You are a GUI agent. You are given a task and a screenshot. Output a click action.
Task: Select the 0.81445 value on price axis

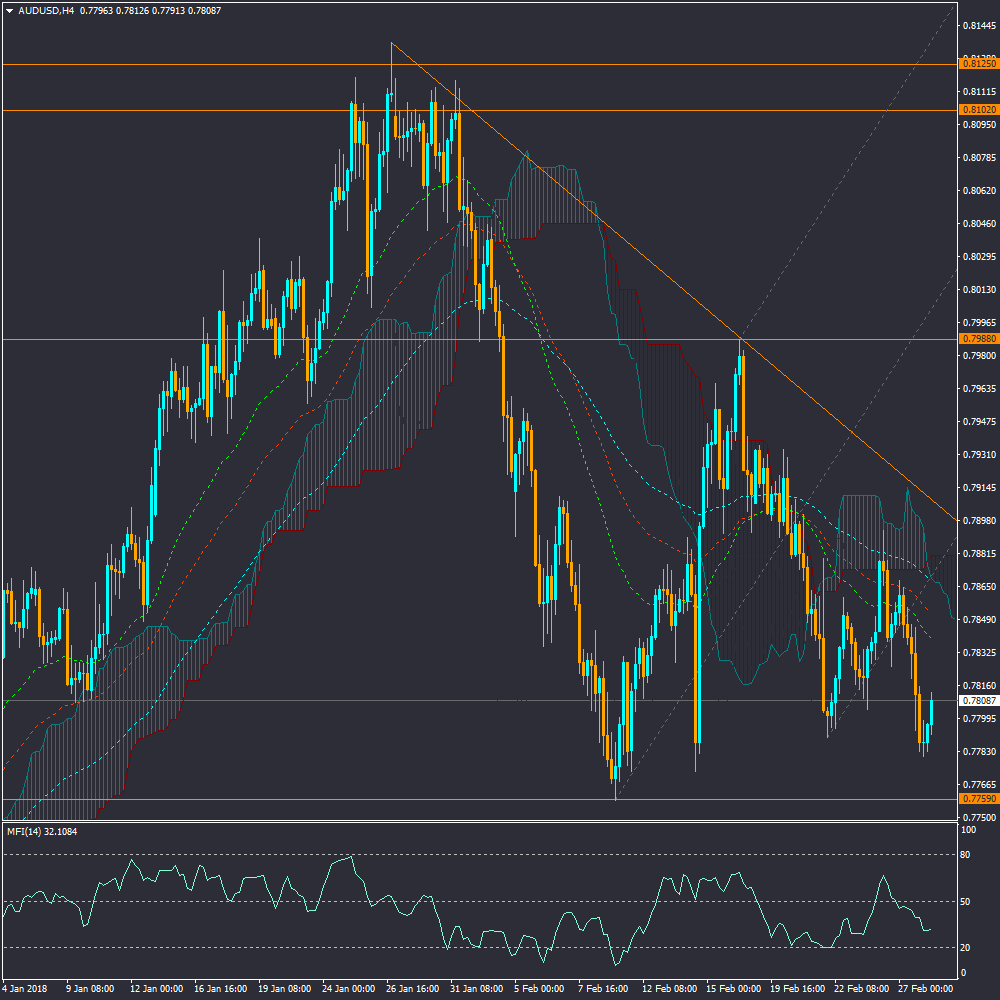976,26
